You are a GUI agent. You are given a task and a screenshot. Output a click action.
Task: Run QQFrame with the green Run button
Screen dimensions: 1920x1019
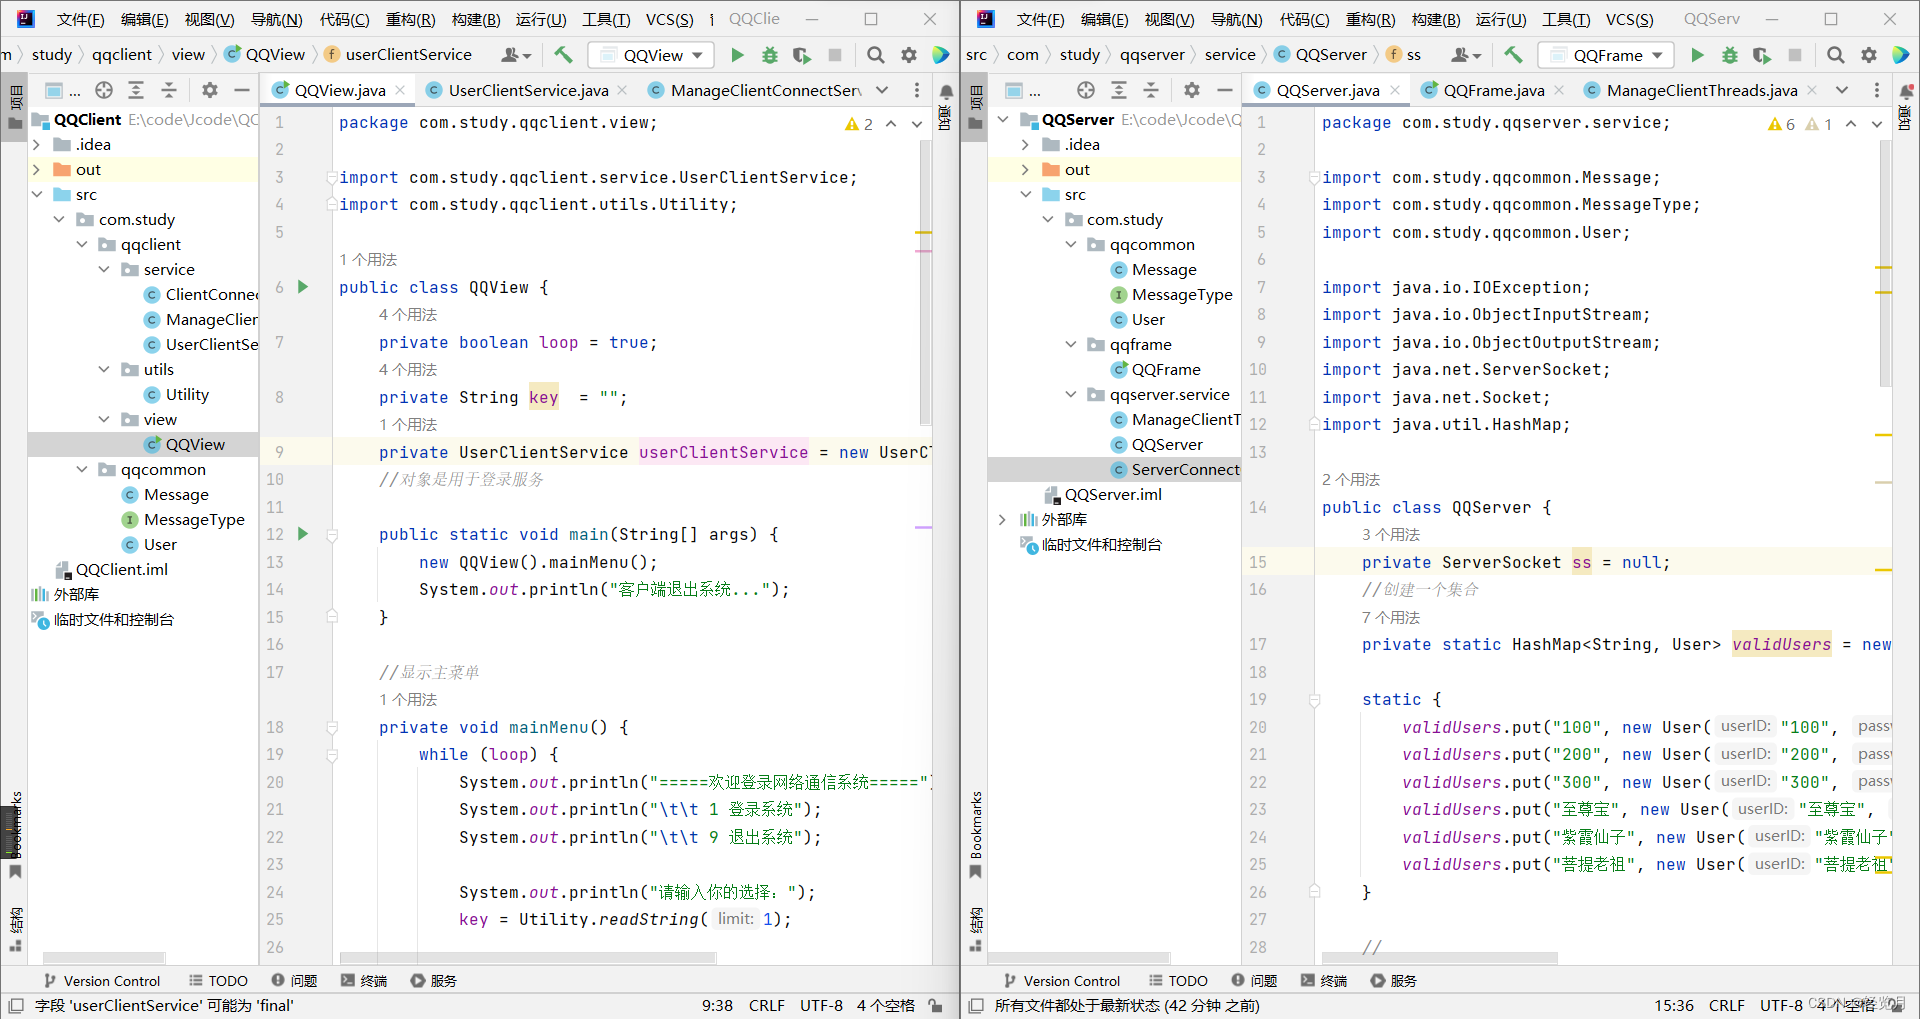coord(1697,55)
